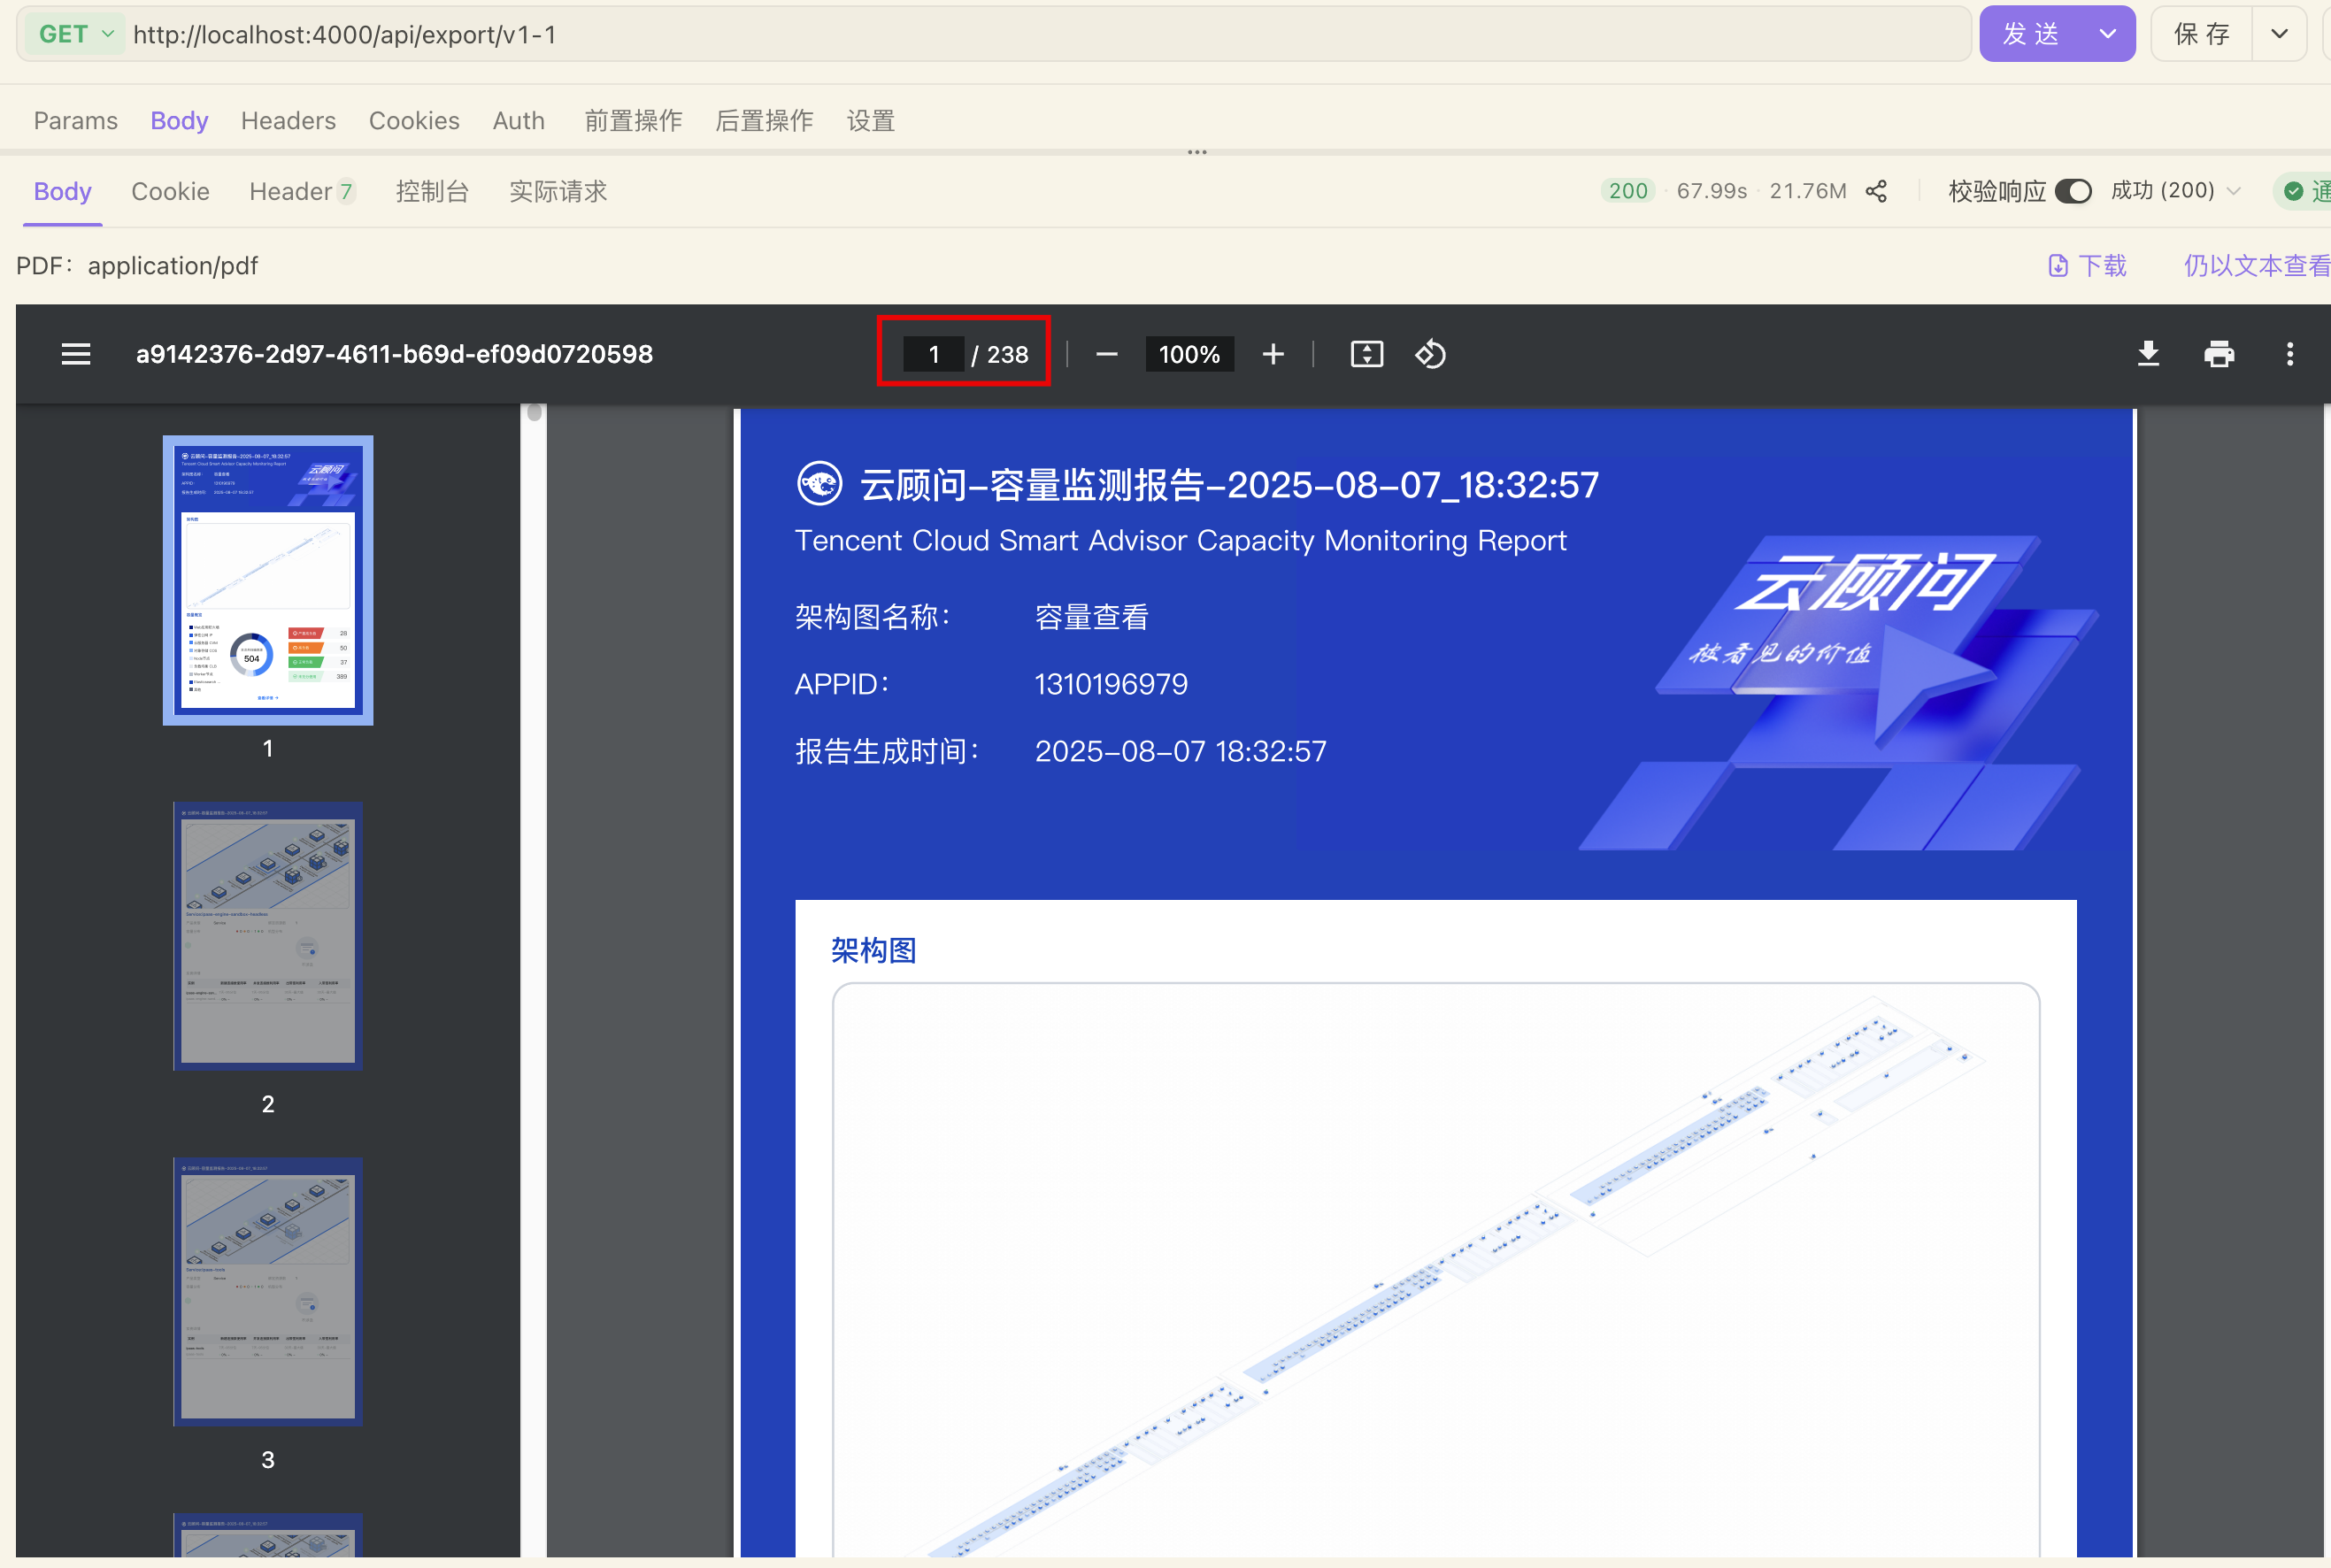
Task: Open the 设置 tab
Action: coord(870,121)
